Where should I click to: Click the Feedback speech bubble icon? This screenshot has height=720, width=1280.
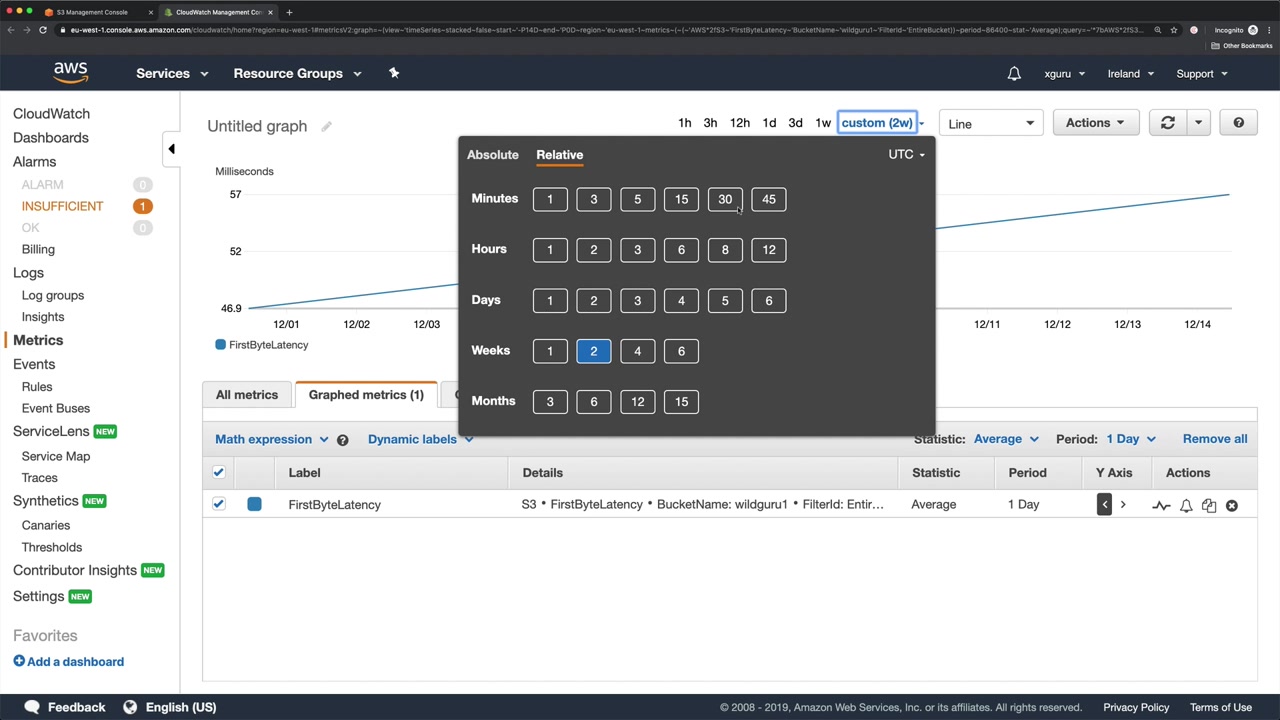pyautogui.click(x=32, y=707)
